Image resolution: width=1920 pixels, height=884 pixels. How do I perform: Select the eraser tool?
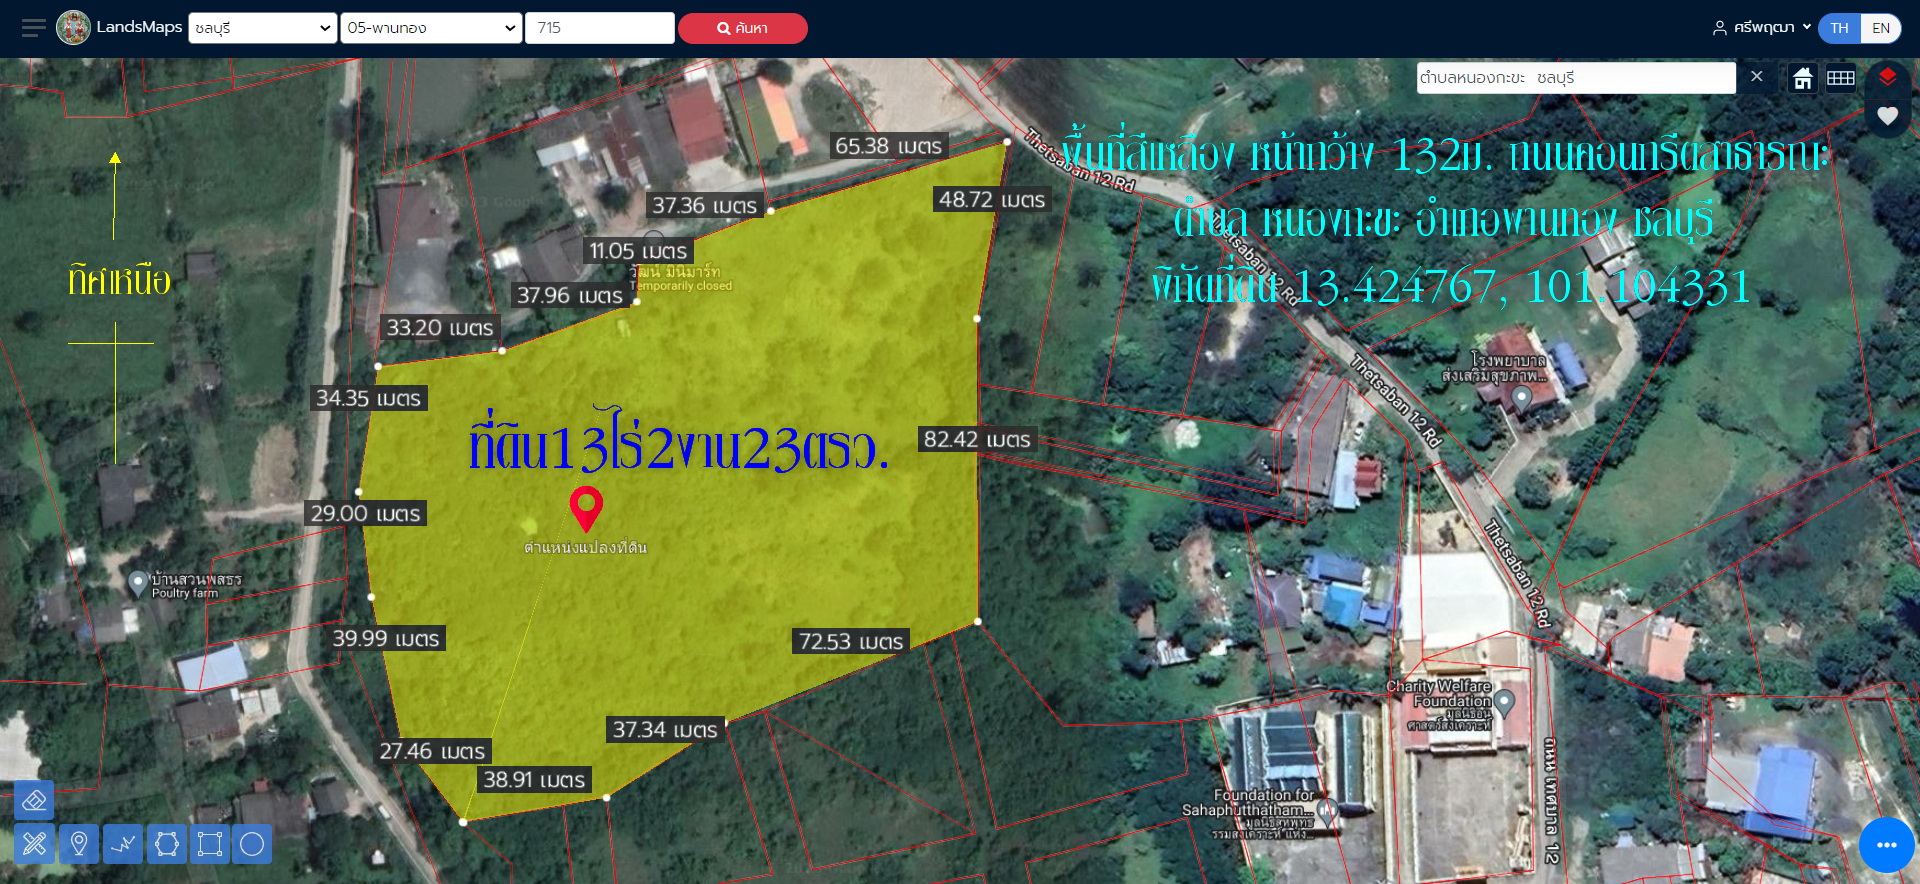coord(34,801)
